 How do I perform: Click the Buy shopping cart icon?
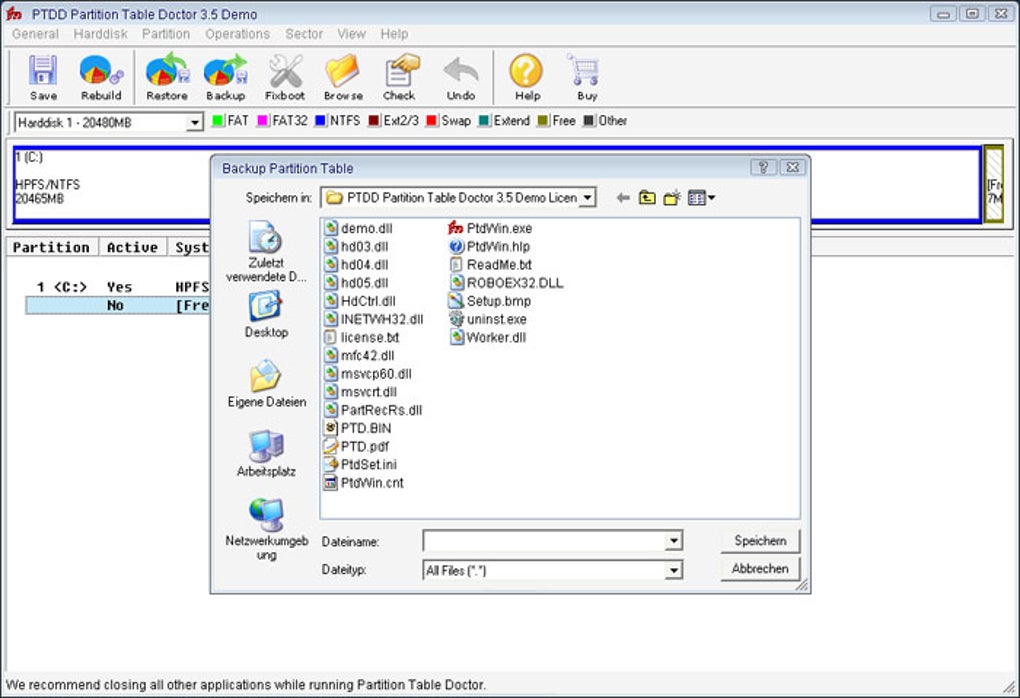(585, 77)
